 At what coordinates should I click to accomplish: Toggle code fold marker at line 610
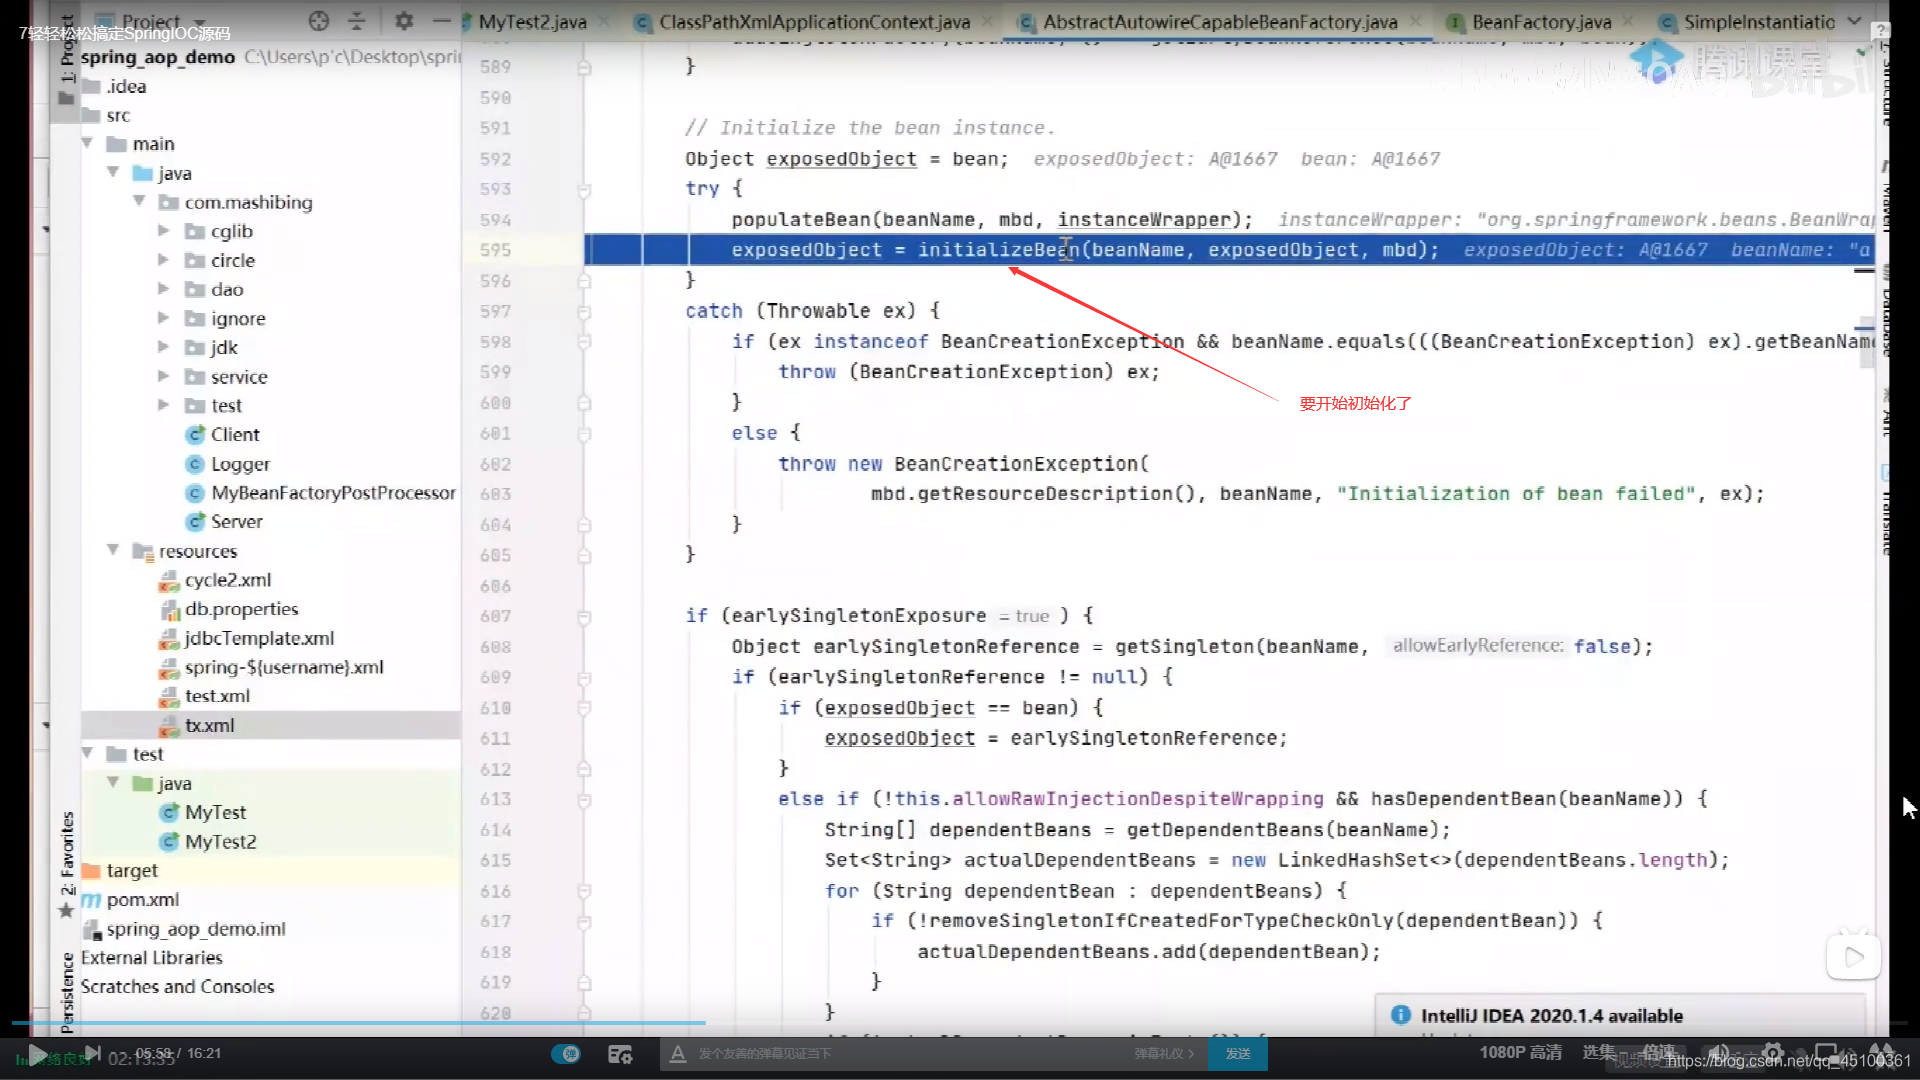(584, 709)
